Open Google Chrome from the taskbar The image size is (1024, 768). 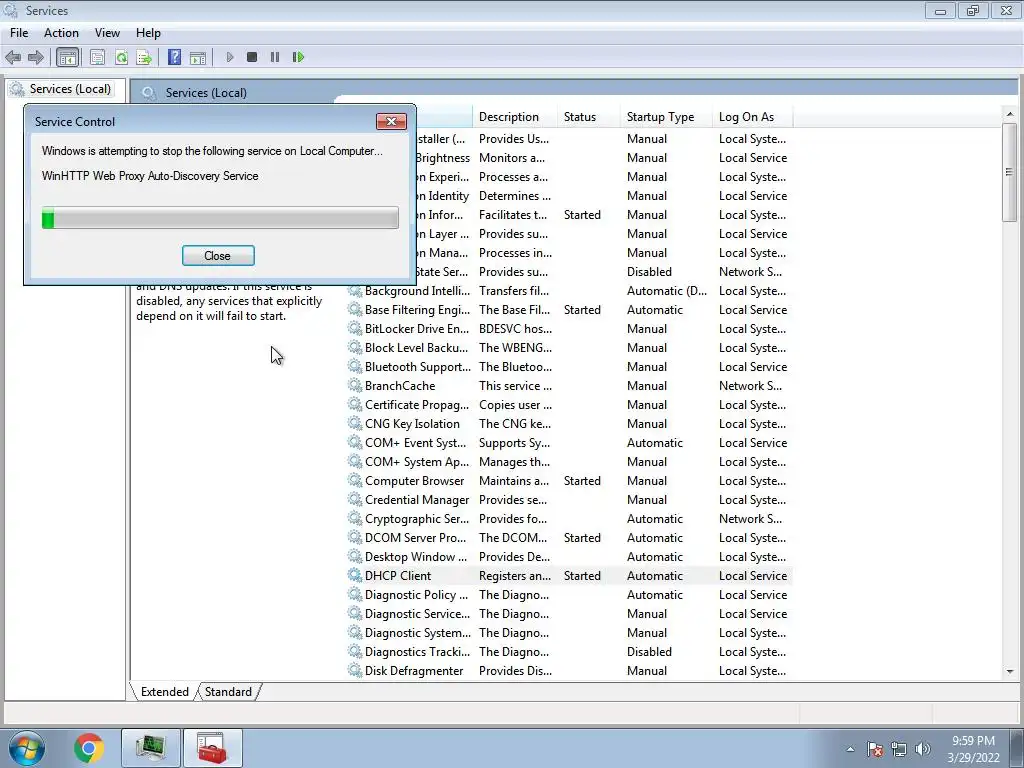[89, 748]
